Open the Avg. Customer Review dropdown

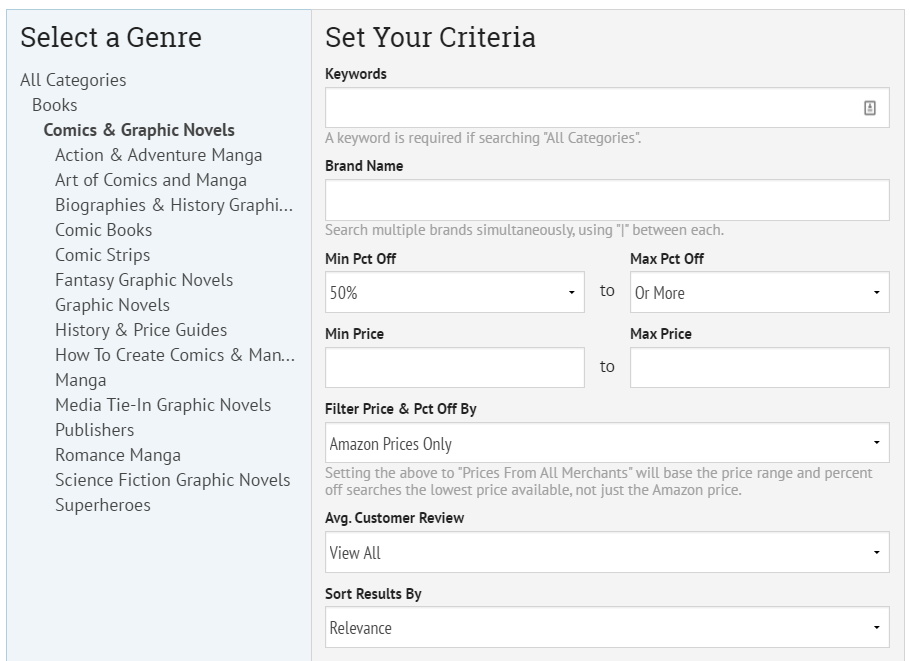(606, 552)
